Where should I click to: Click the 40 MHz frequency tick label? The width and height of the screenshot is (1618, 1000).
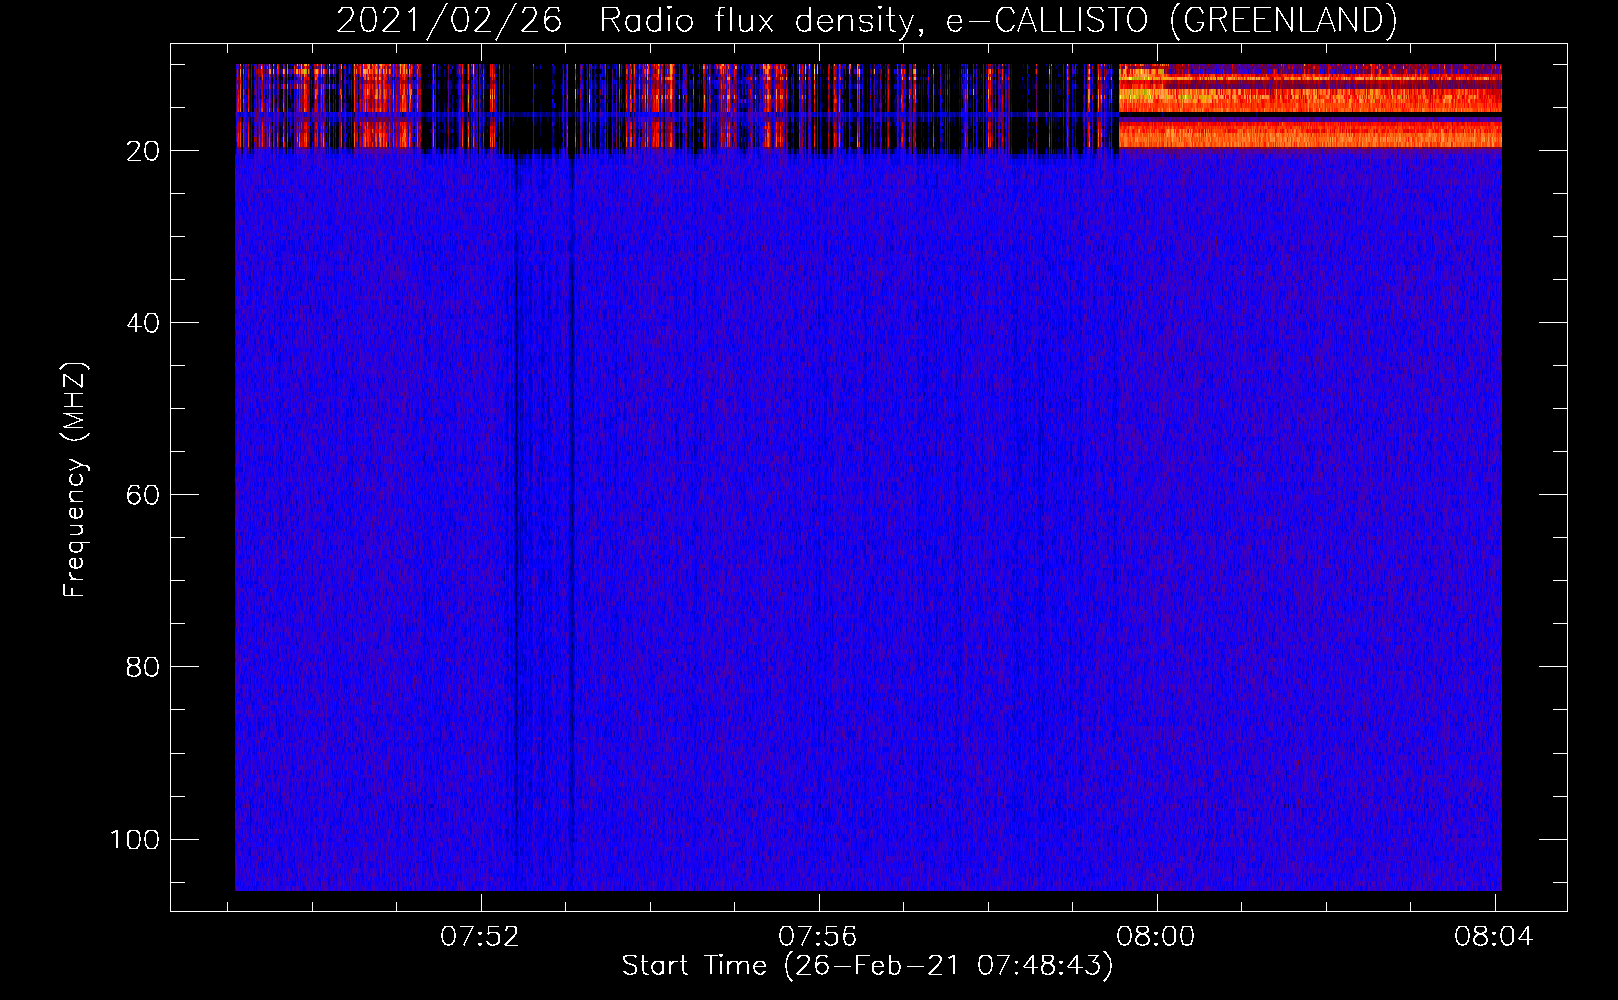[143, 323]
